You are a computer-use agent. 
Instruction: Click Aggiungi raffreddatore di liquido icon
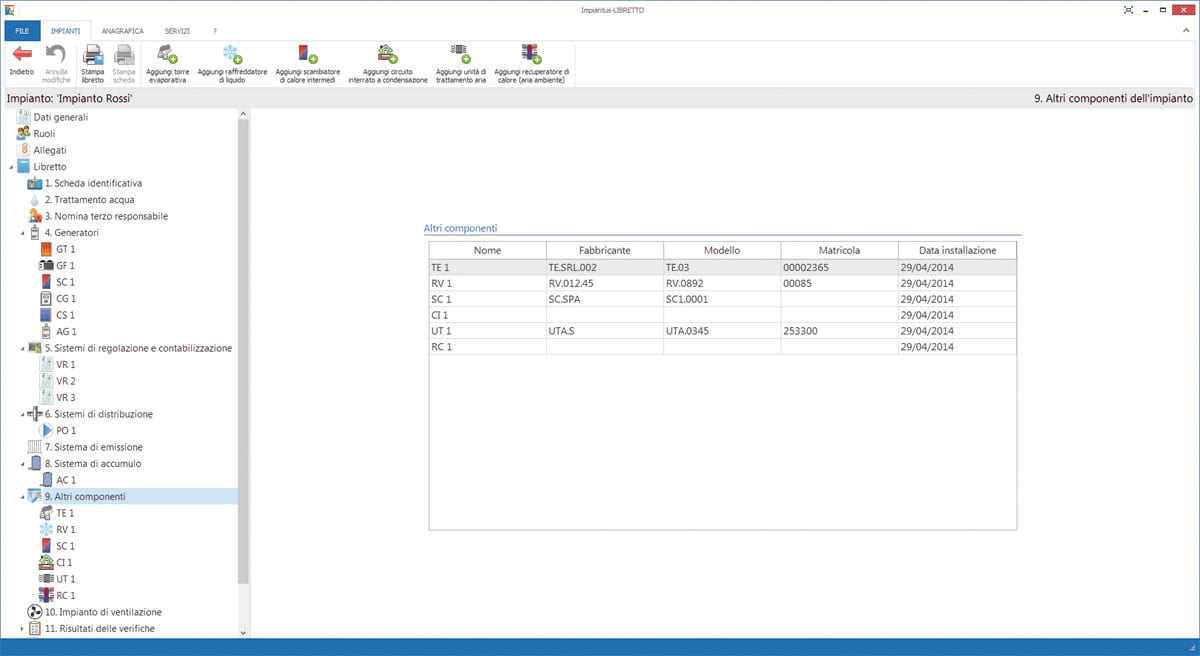pos(232,56)
